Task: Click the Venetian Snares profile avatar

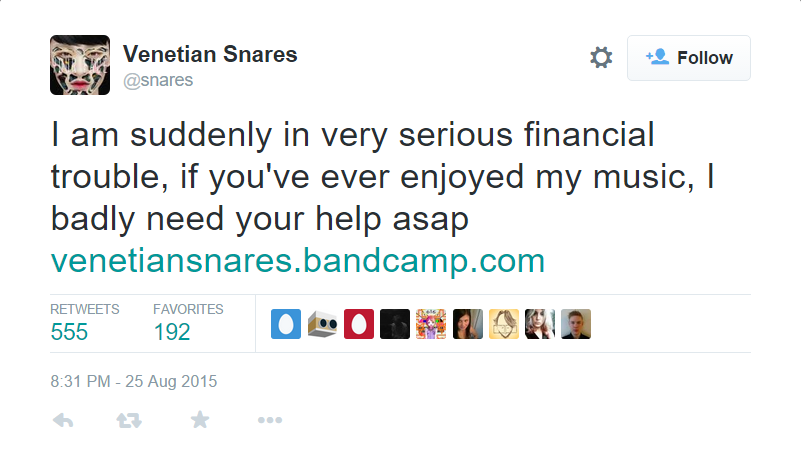Action: pyautogui.click(x=79, y=65)
